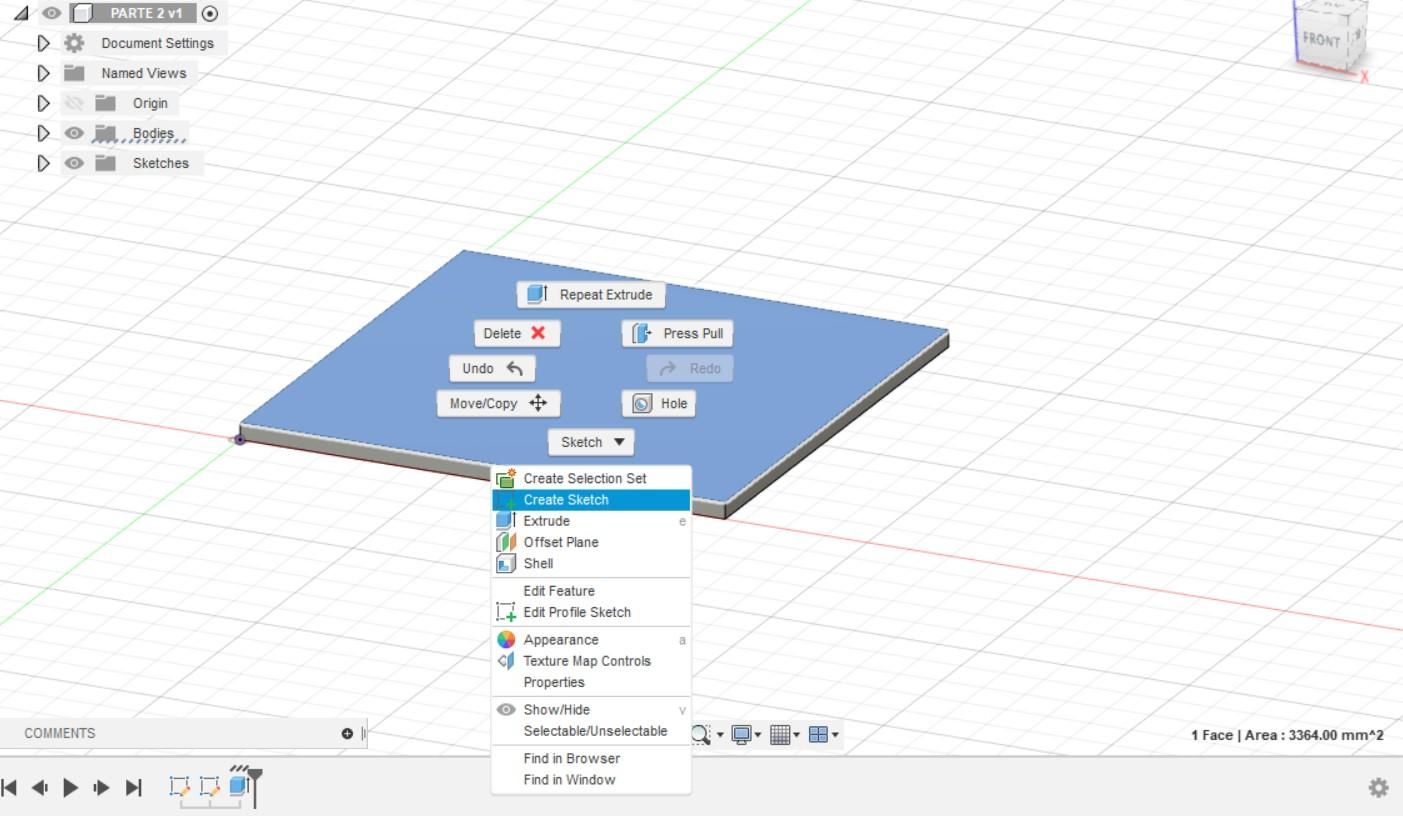Open Properties from context menu
Screen dimensions: 1403x816
click(x=591, y=682)
